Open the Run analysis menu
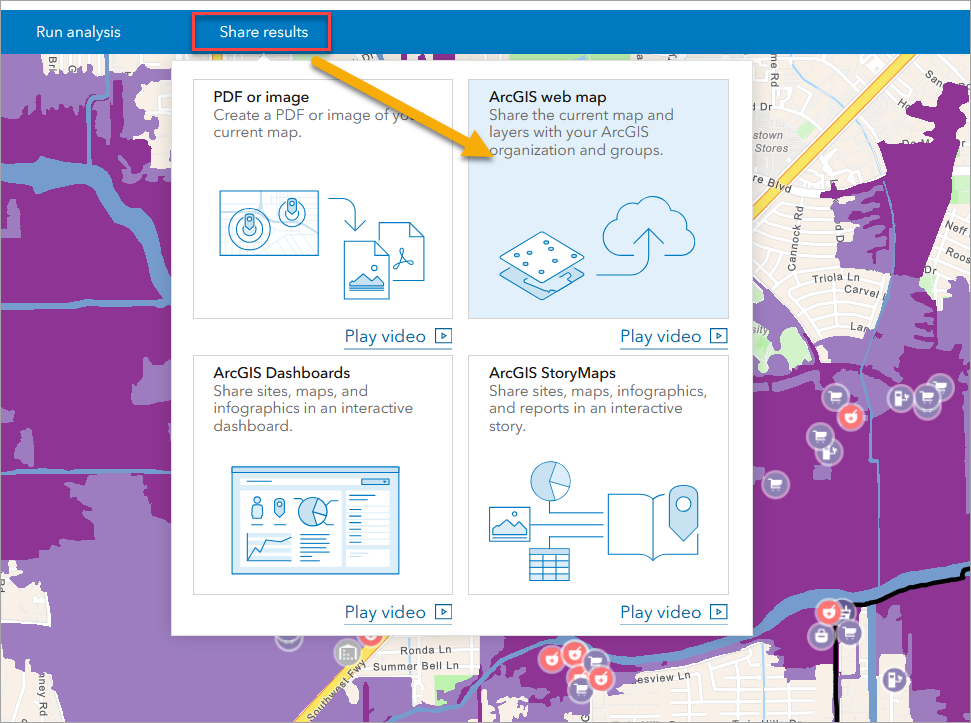971x723 pixels. pos(77,31)
